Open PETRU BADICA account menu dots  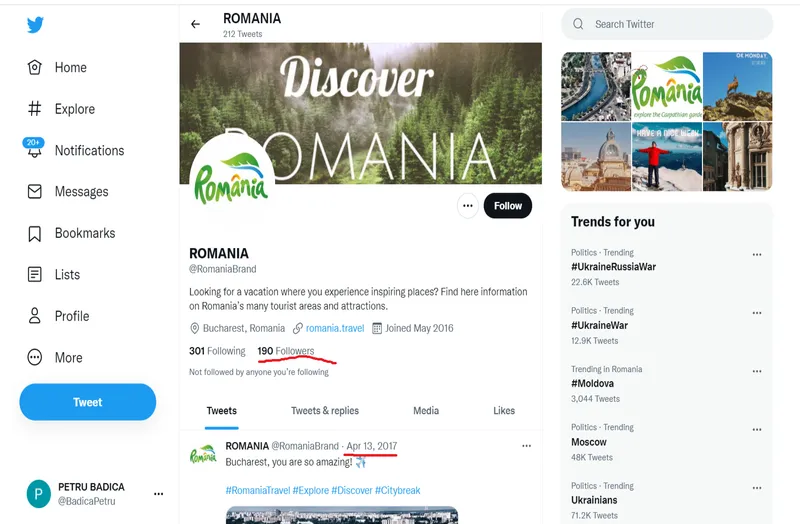coord(159,493)
